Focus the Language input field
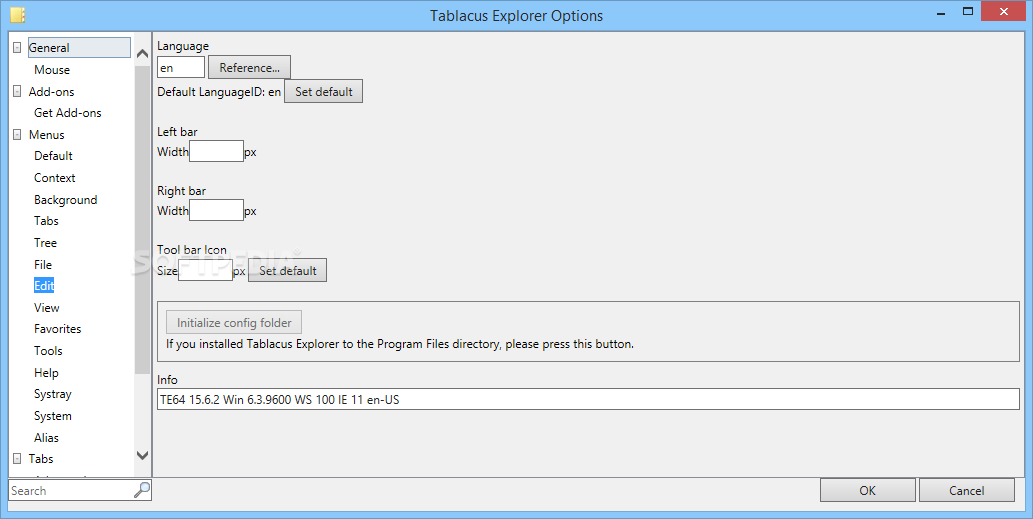Image resolution: width=1033 pixels, height=519 pixels. tap(181, 67)
